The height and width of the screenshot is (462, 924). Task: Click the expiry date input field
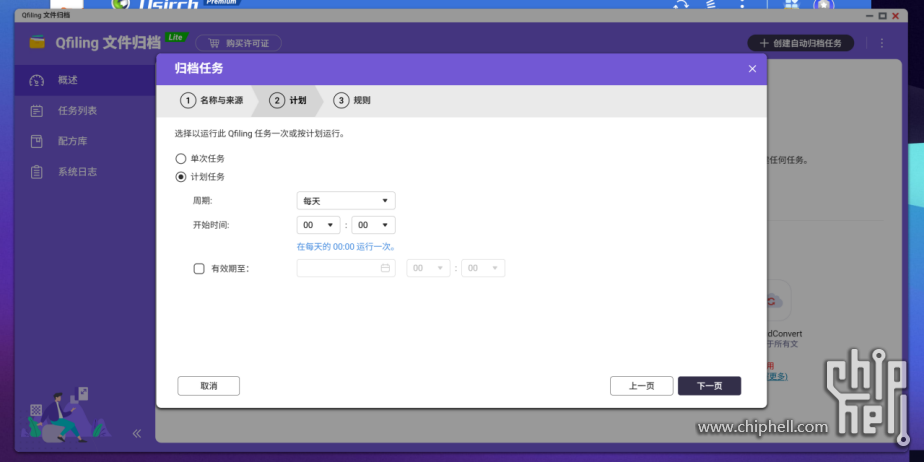coord(346,268)
